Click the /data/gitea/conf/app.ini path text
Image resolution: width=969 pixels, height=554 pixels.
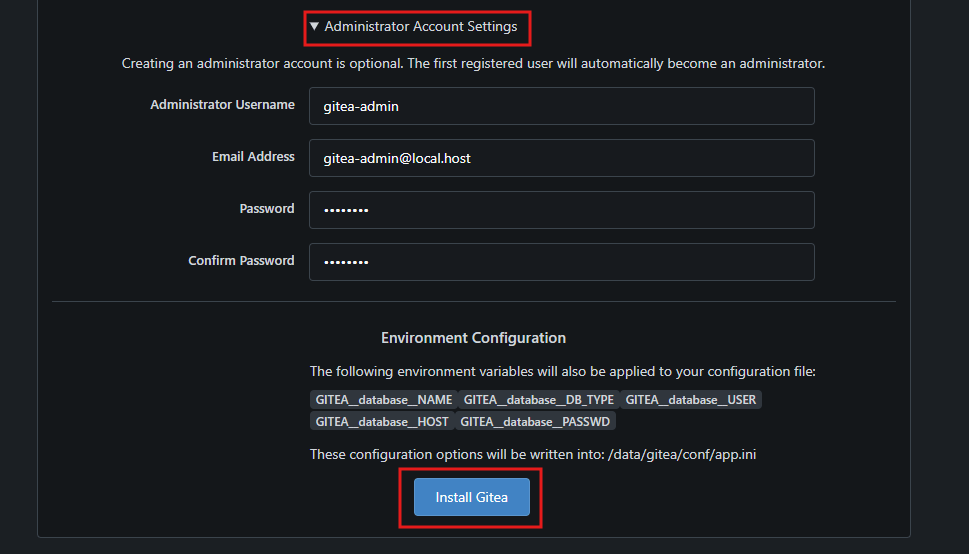click(682, 454)
